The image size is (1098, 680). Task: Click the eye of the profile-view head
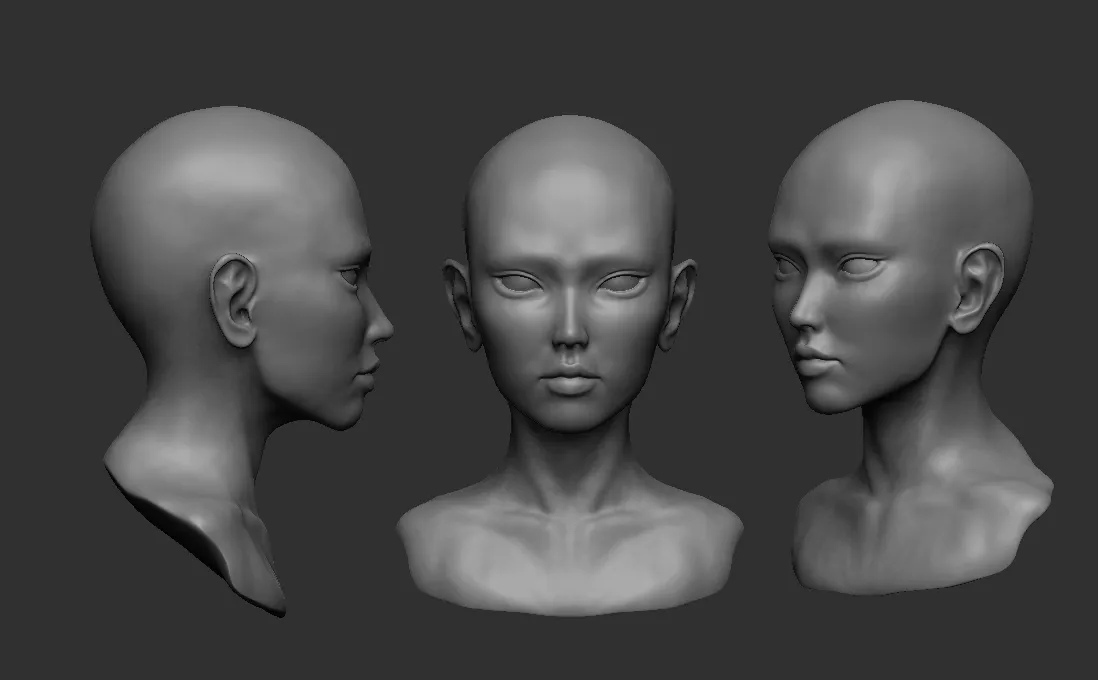pyautogui.click(x=349, y=276)
